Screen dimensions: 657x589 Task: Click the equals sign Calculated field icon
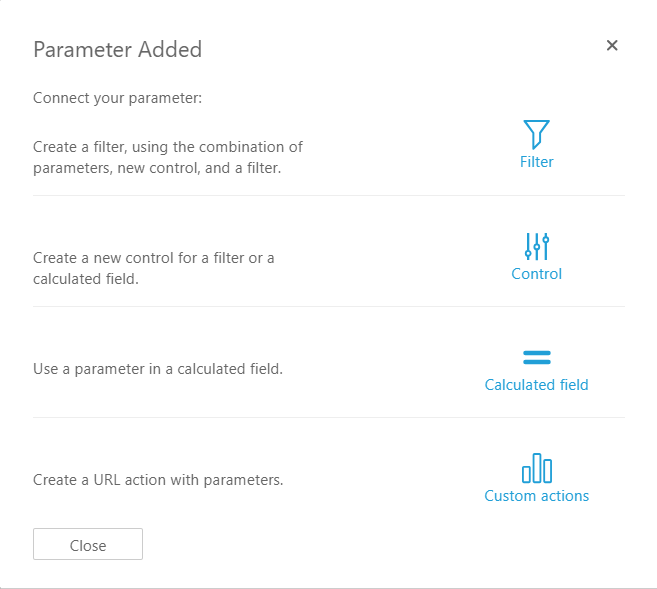click(x=537, y=357)
